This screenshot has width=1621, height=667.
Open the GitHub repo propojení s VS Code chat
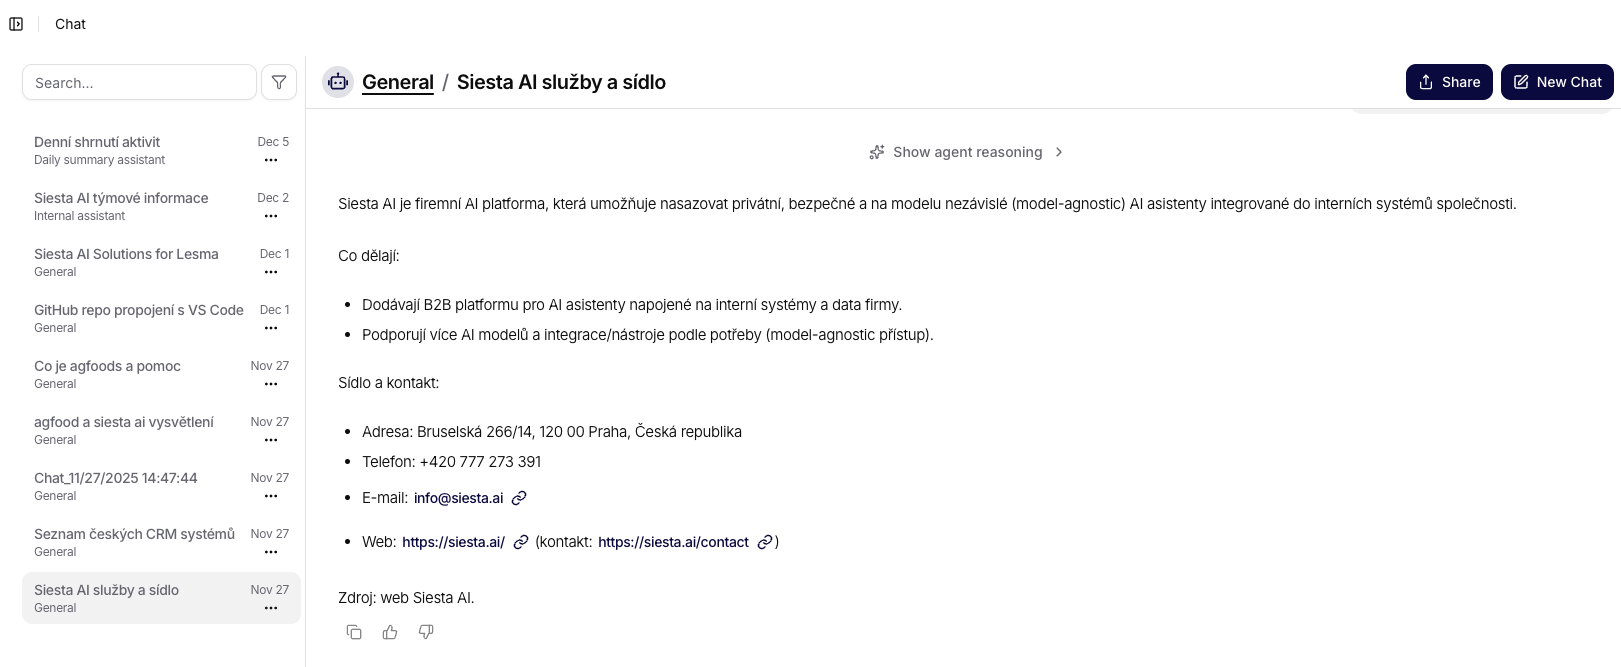tap(139, 310)
